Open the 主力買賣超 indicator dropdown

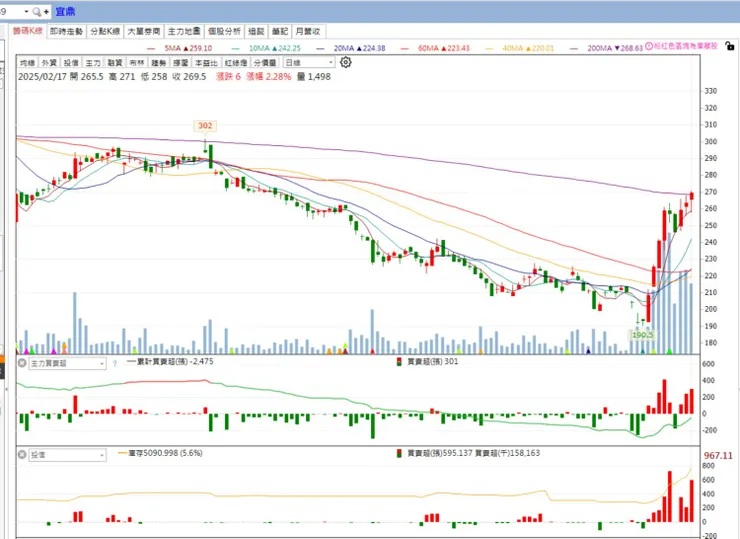(67, 363)
